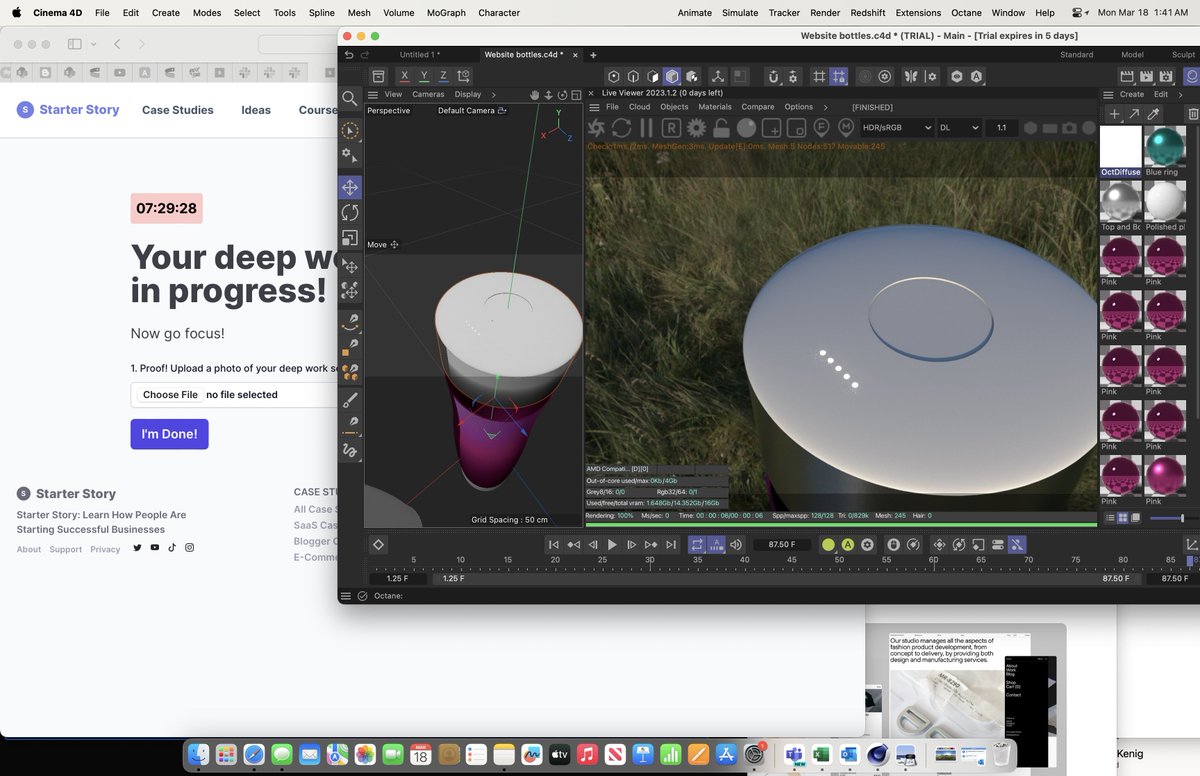The image size is (1200, 776).
Task: Delete material with the trash icon
Action: click(x=1191, y=115)
